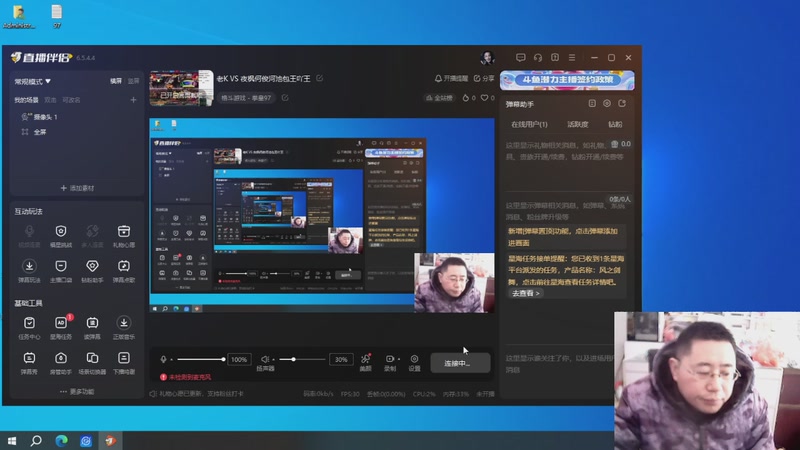Screen dimensions: 800x450
Task: Select the 全屏 source
Action: 34,132
